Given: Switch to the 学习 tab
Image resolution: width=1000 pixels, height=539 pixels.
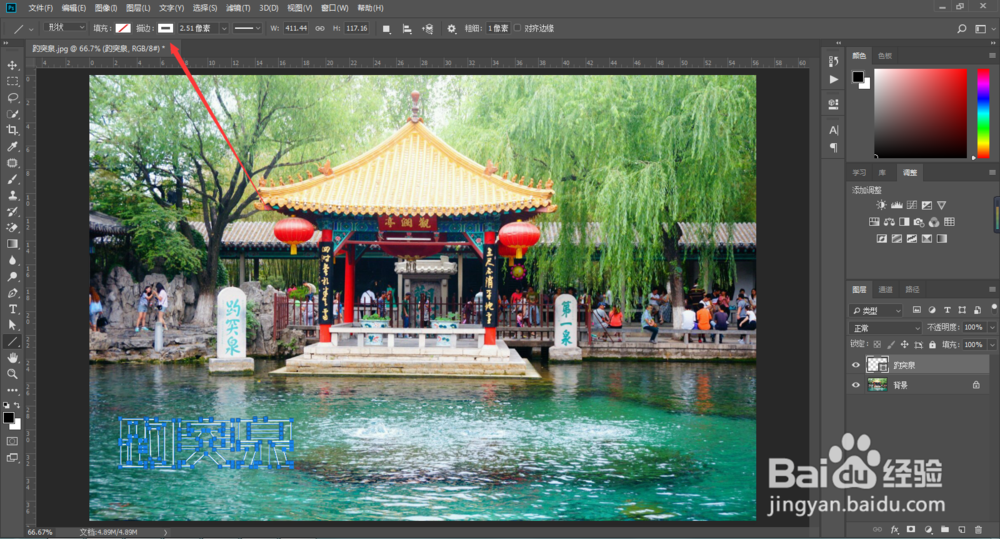Looking at the screenshot, I should pyautogui.click(x=859, y=173).
